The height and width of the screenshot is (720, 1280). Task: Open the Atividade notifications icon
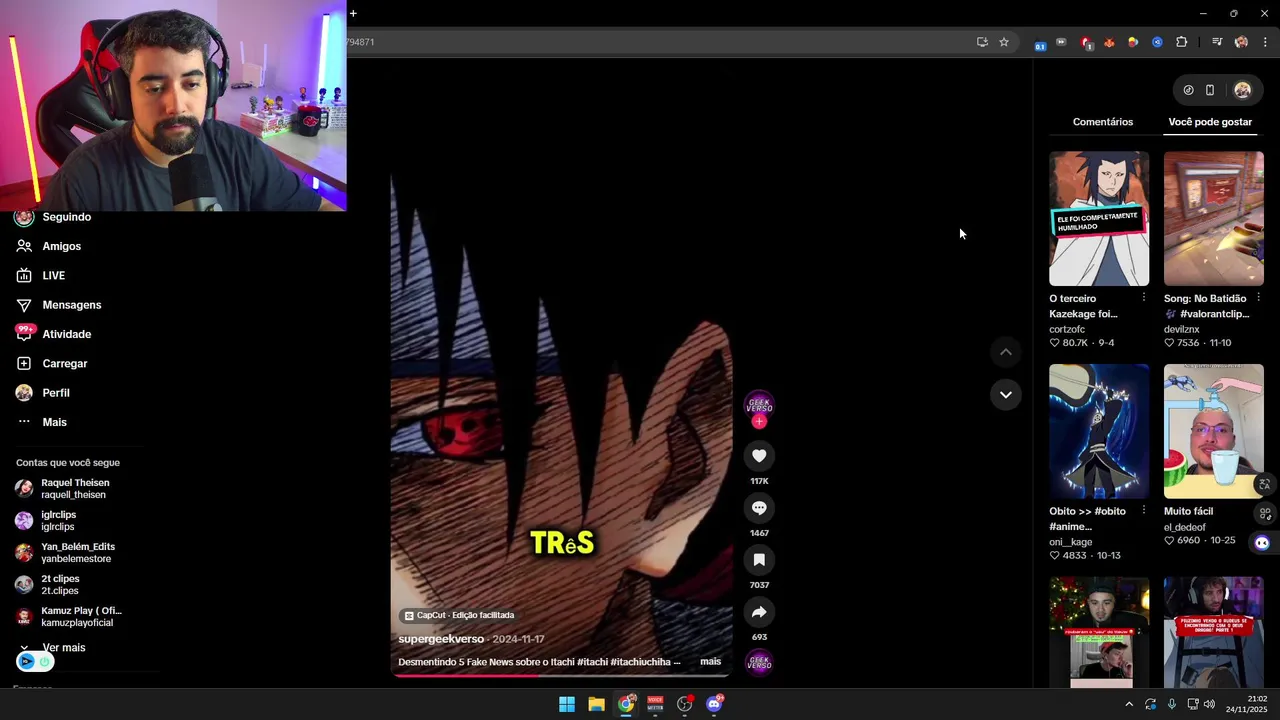24,333
